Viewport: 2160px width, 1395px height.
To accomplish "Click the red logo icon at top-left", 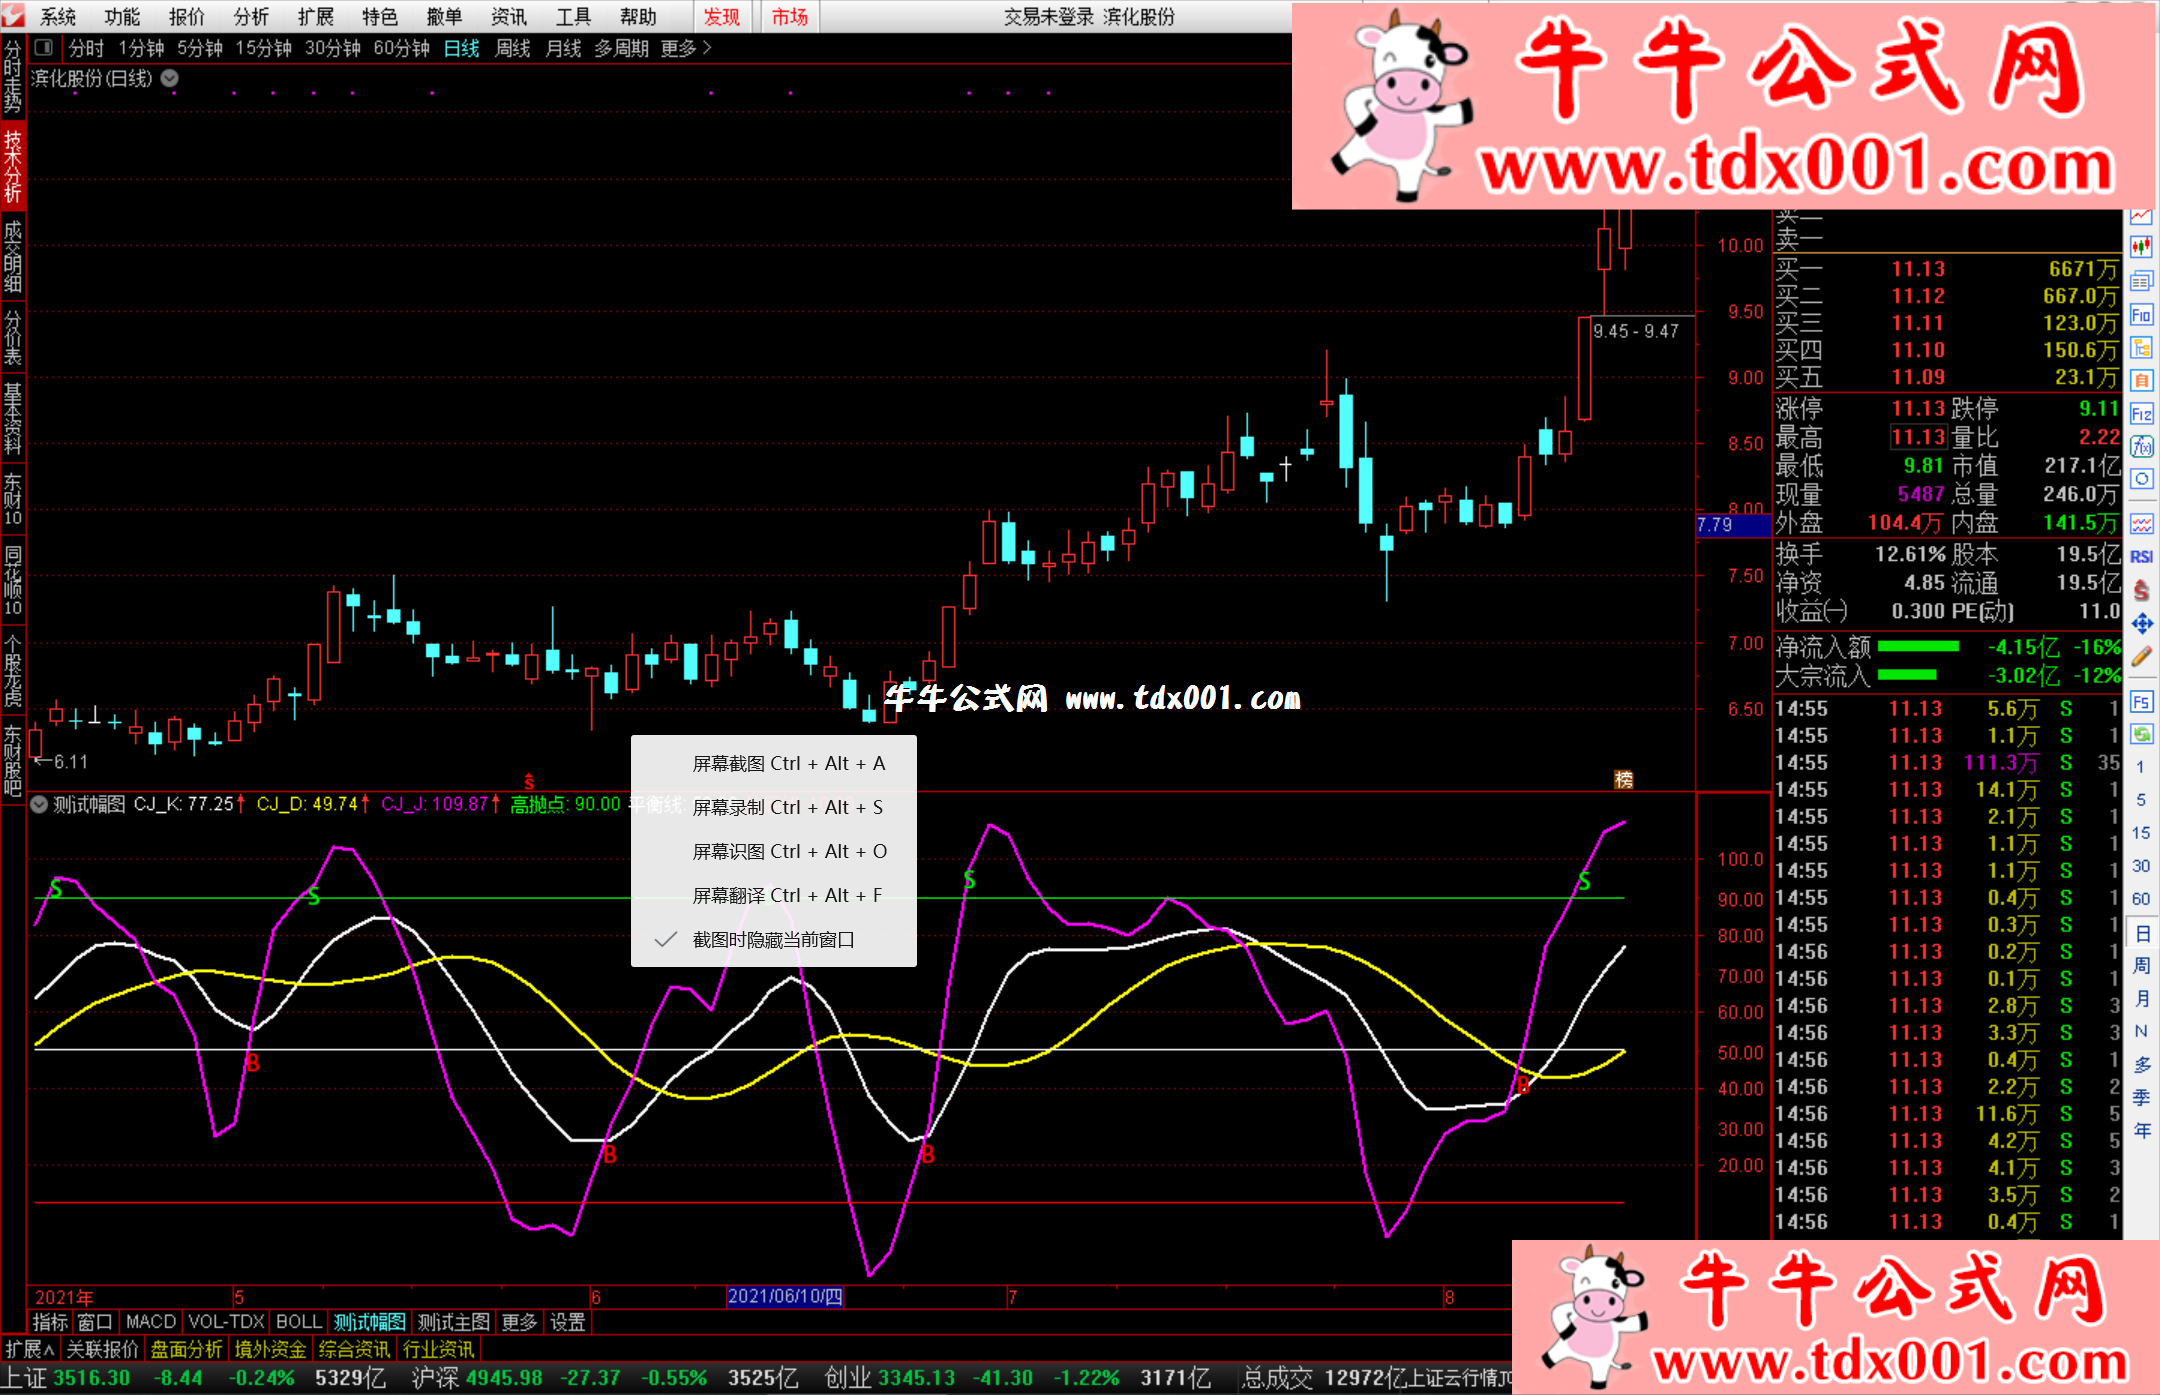I will pyautogui.click(x=13, y=16).
